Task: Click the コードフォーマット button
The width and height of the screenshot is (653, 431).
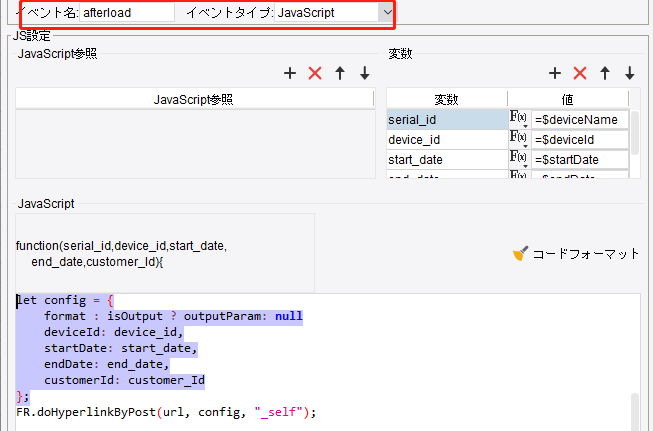Action: 576,254
